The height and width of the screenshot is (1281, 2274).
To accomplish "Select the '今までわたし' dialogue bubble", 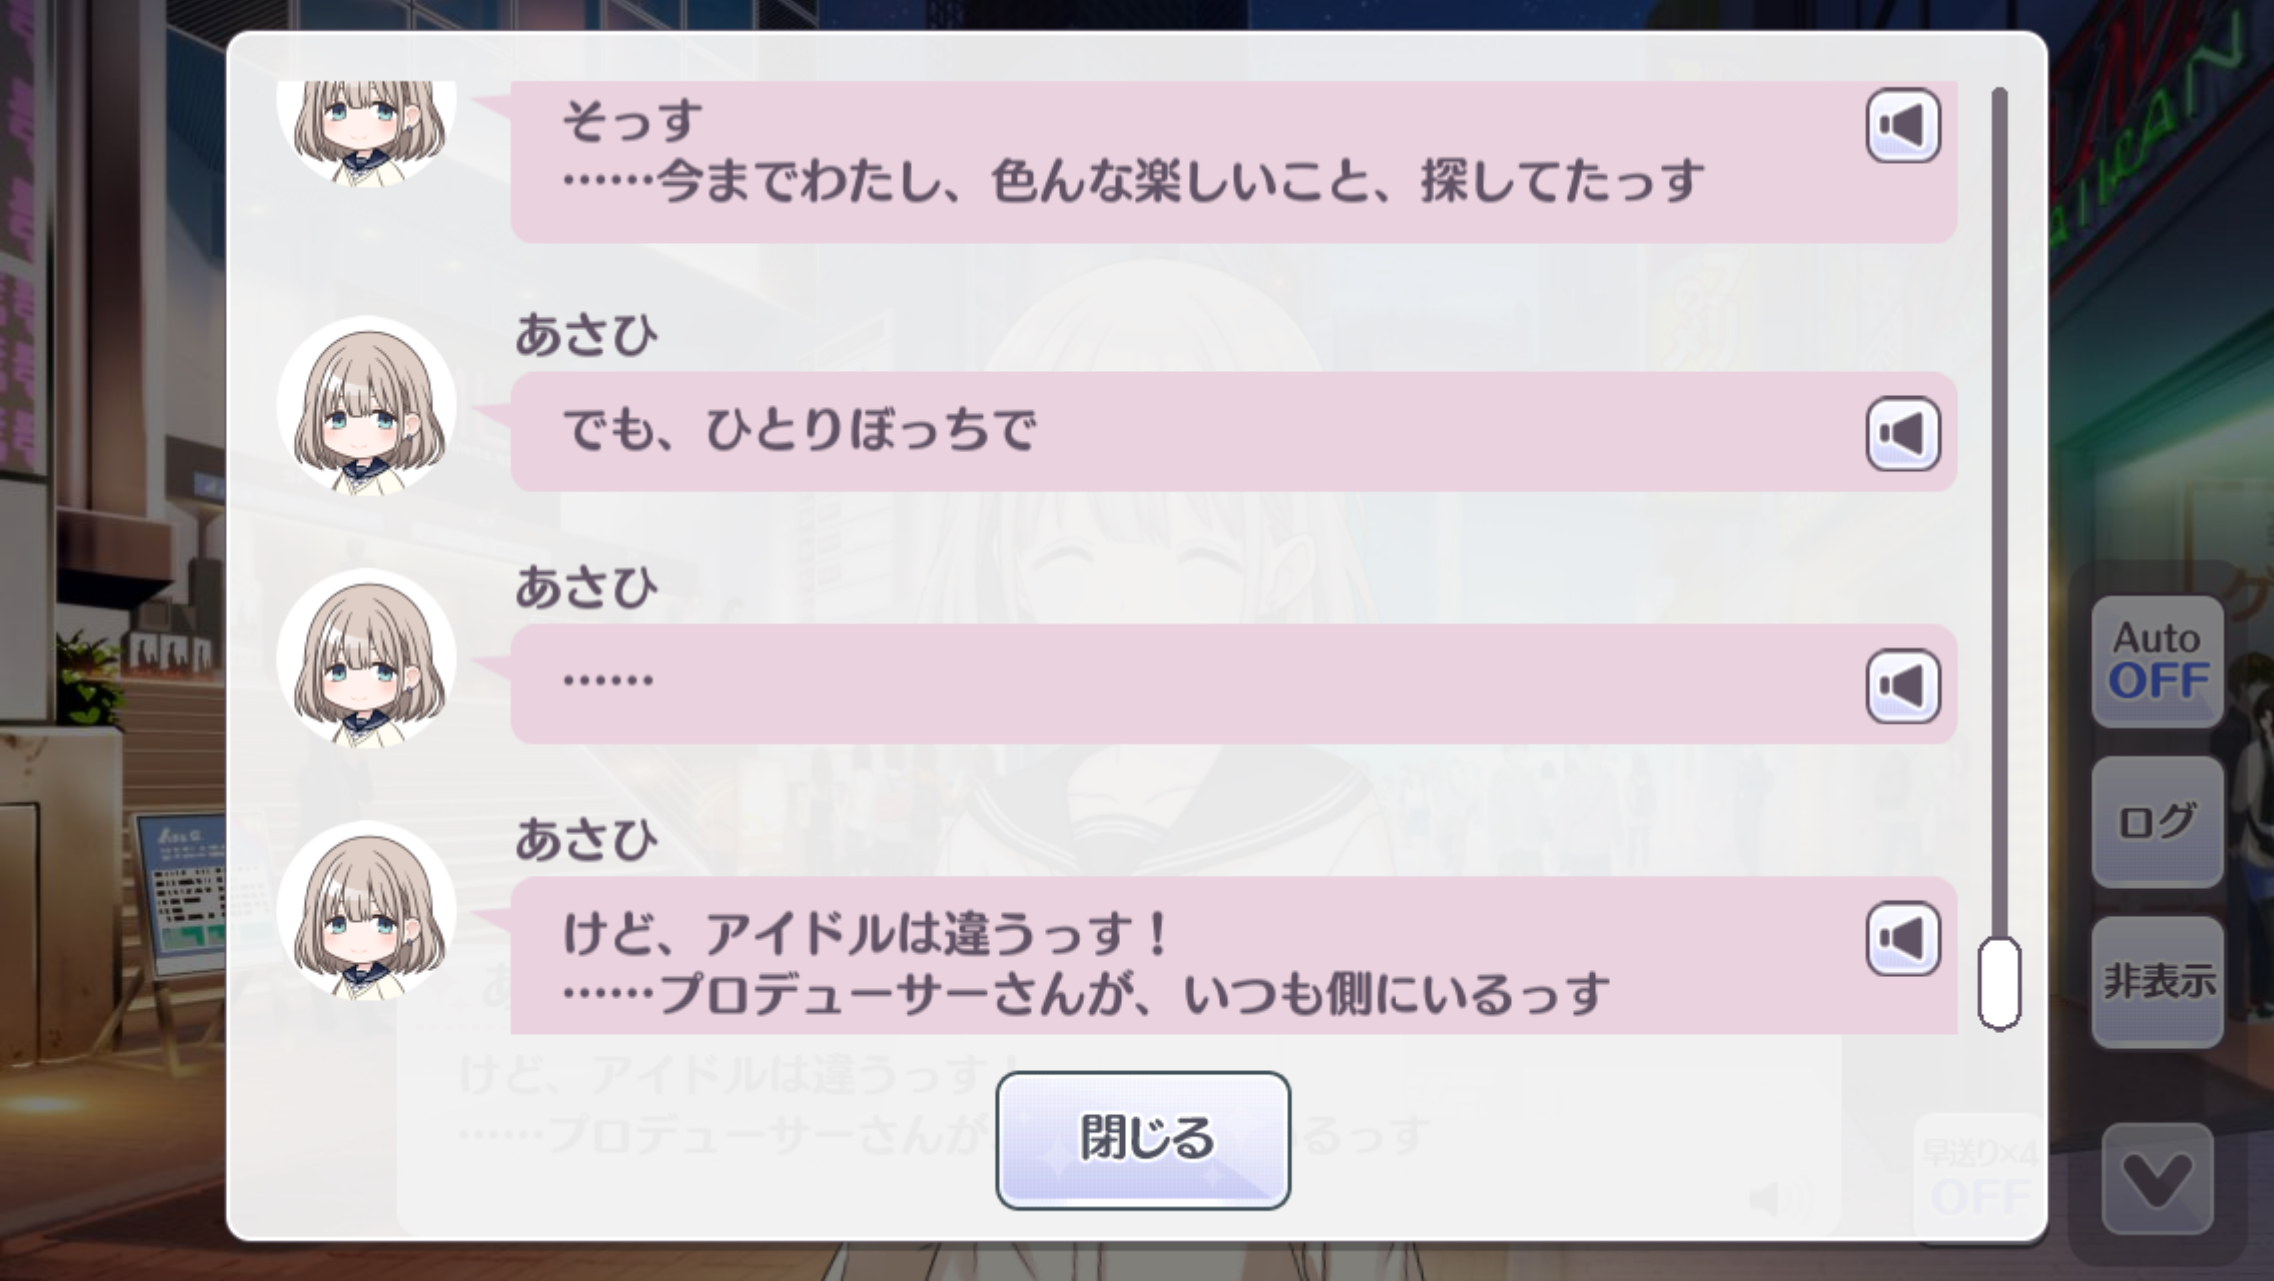I will (x=1233, y=162).
